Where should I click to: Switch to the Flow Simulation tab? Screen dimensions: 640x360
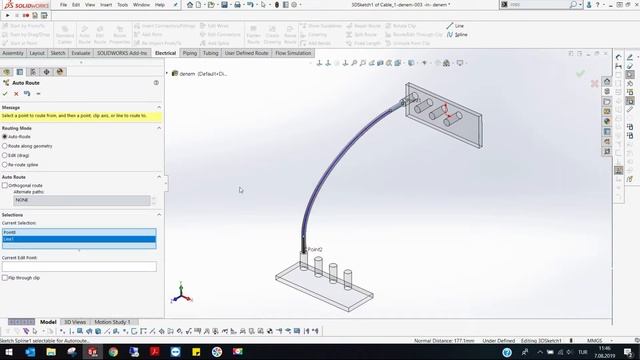click(293, 53)
